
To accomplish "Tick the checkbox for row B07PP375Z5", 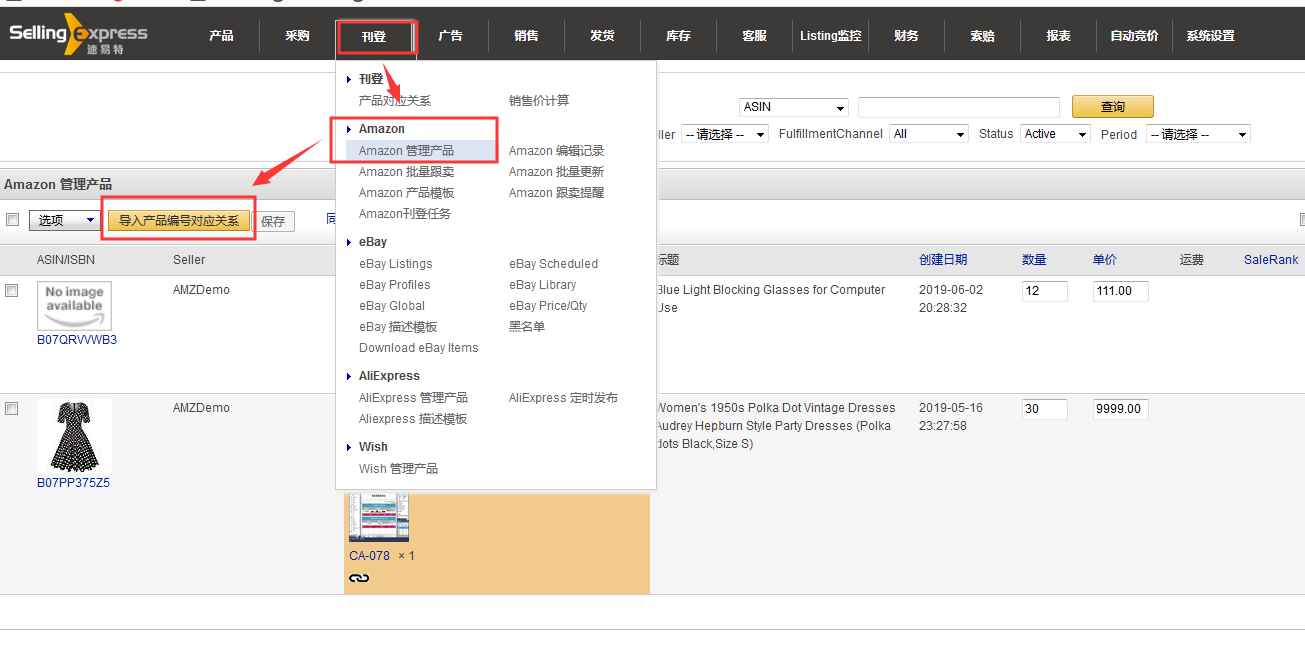I will 12,408.
